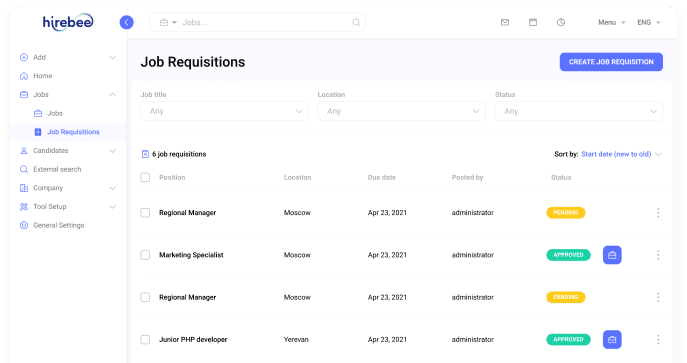Check the Junior PHP developer row checkbox
This screenshot has height=363, width=687.
coord(145,339)
